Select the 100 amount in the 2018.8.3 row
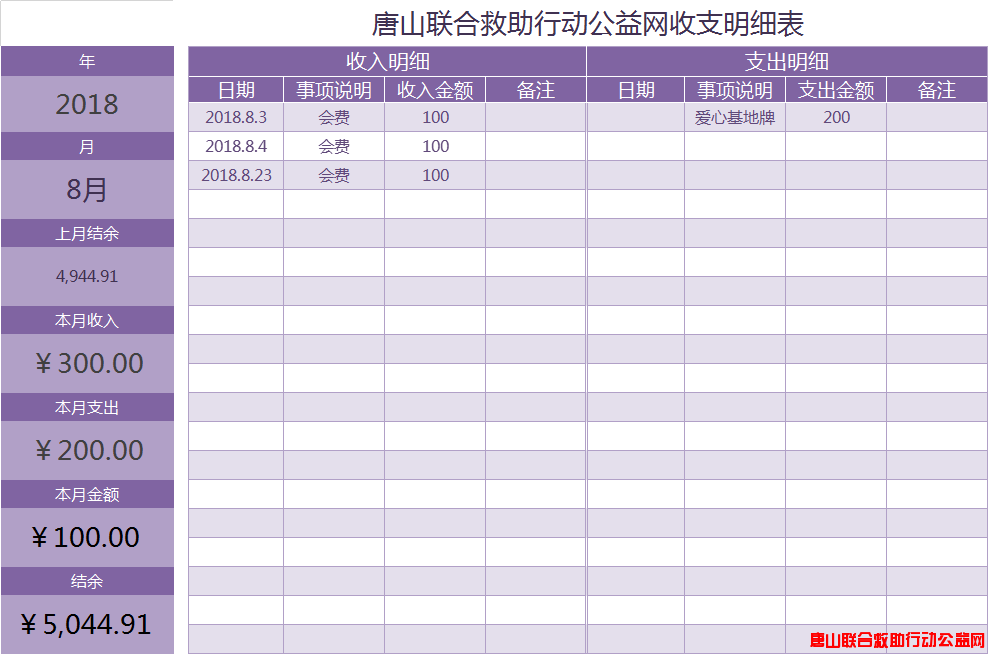988x654 pixels. pyautogui.click(x=435, y=117)
